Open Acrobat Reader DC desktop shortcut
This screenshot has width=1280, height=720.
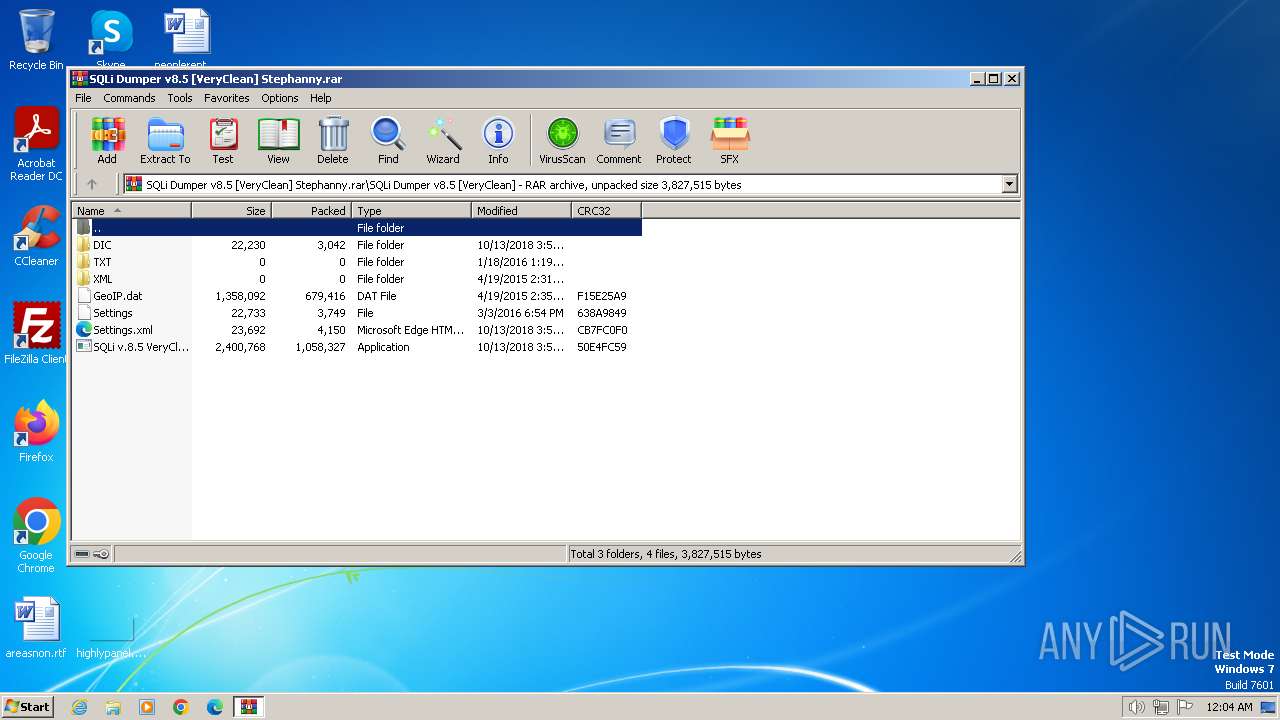click(36, 145)
